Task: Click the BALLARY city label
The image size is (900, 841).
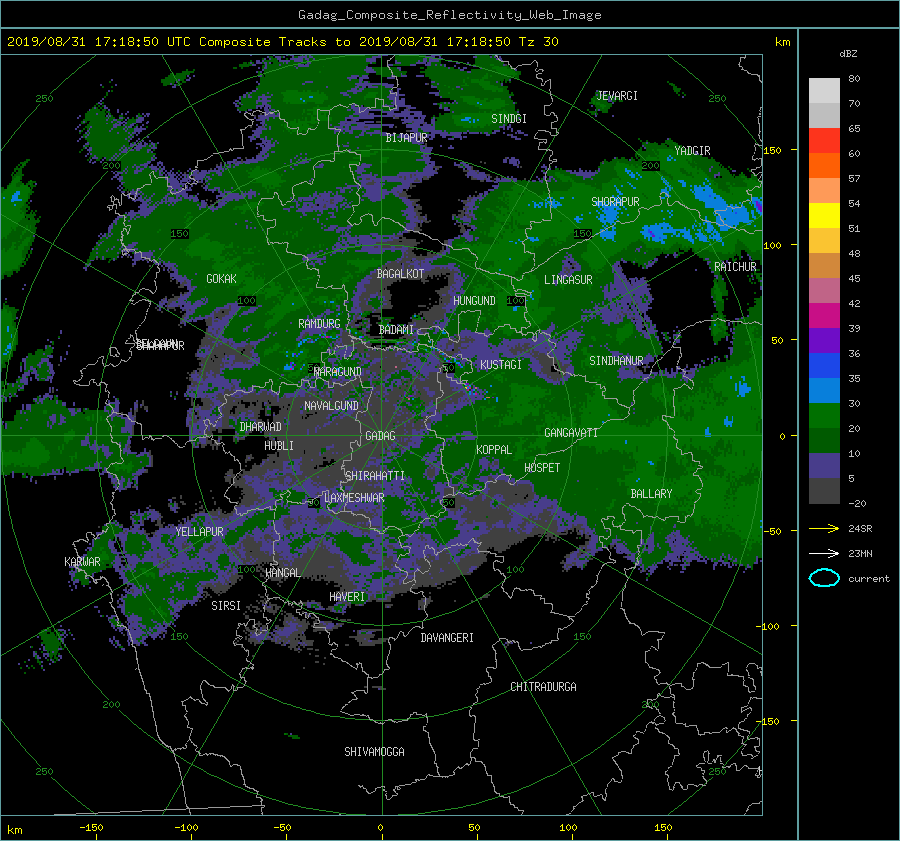Action: 651,494
